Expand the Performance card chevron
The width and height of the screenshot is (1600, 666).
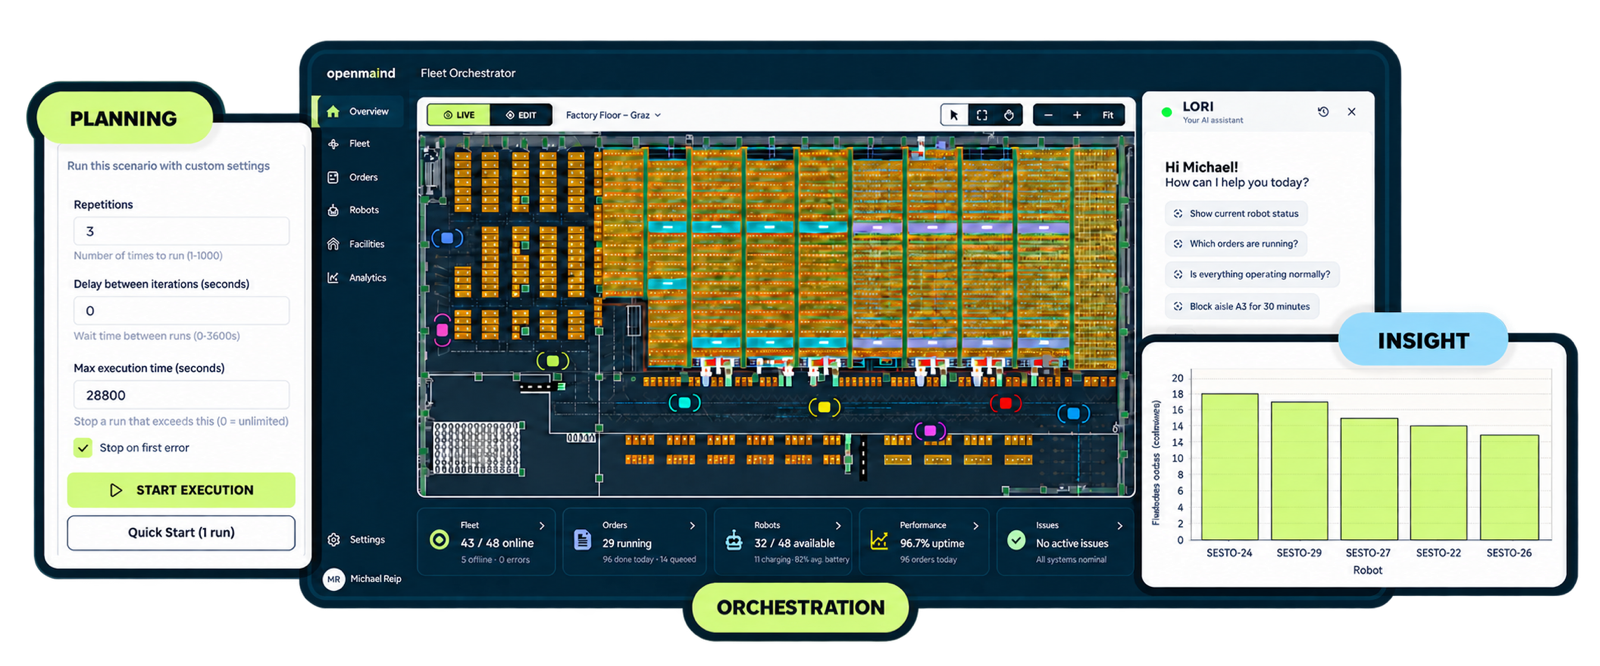point(976,525)
